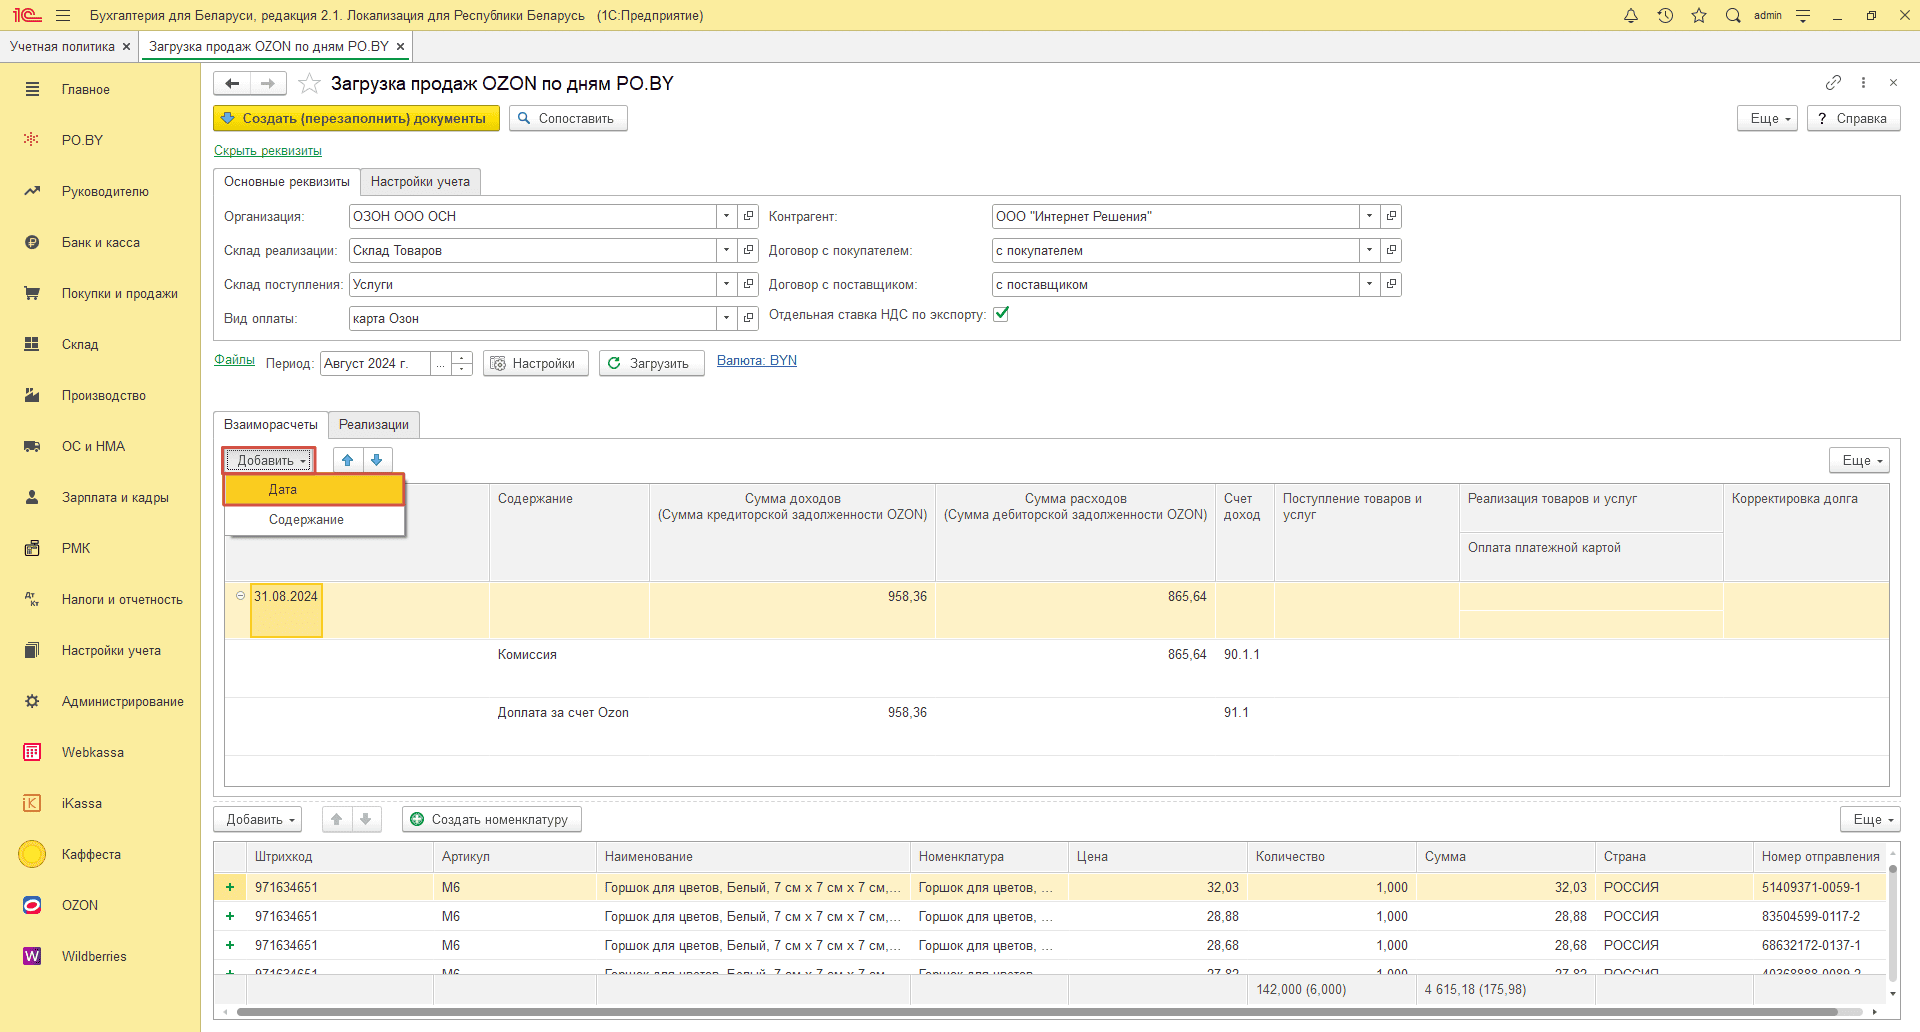The height and width of the screenshot is (1032, 1920).
Task: Move Взаиморасчеты row down with blue arrow
Action: pos(377,460)
